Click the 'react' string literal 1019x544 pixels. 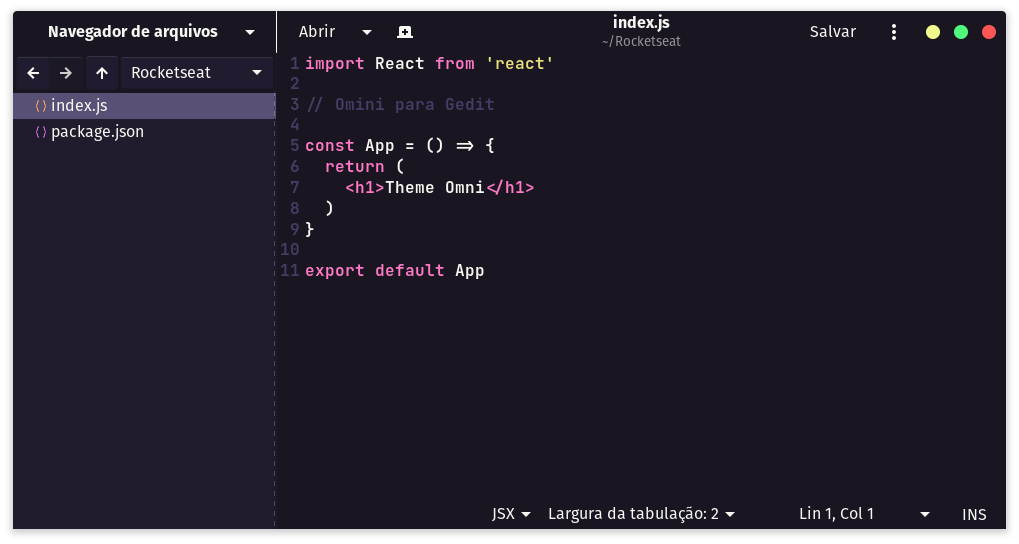pos(519,64)
